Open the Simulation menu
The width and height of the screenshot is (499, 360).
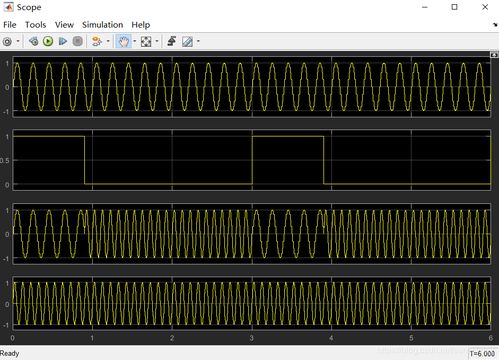point(103,25)
